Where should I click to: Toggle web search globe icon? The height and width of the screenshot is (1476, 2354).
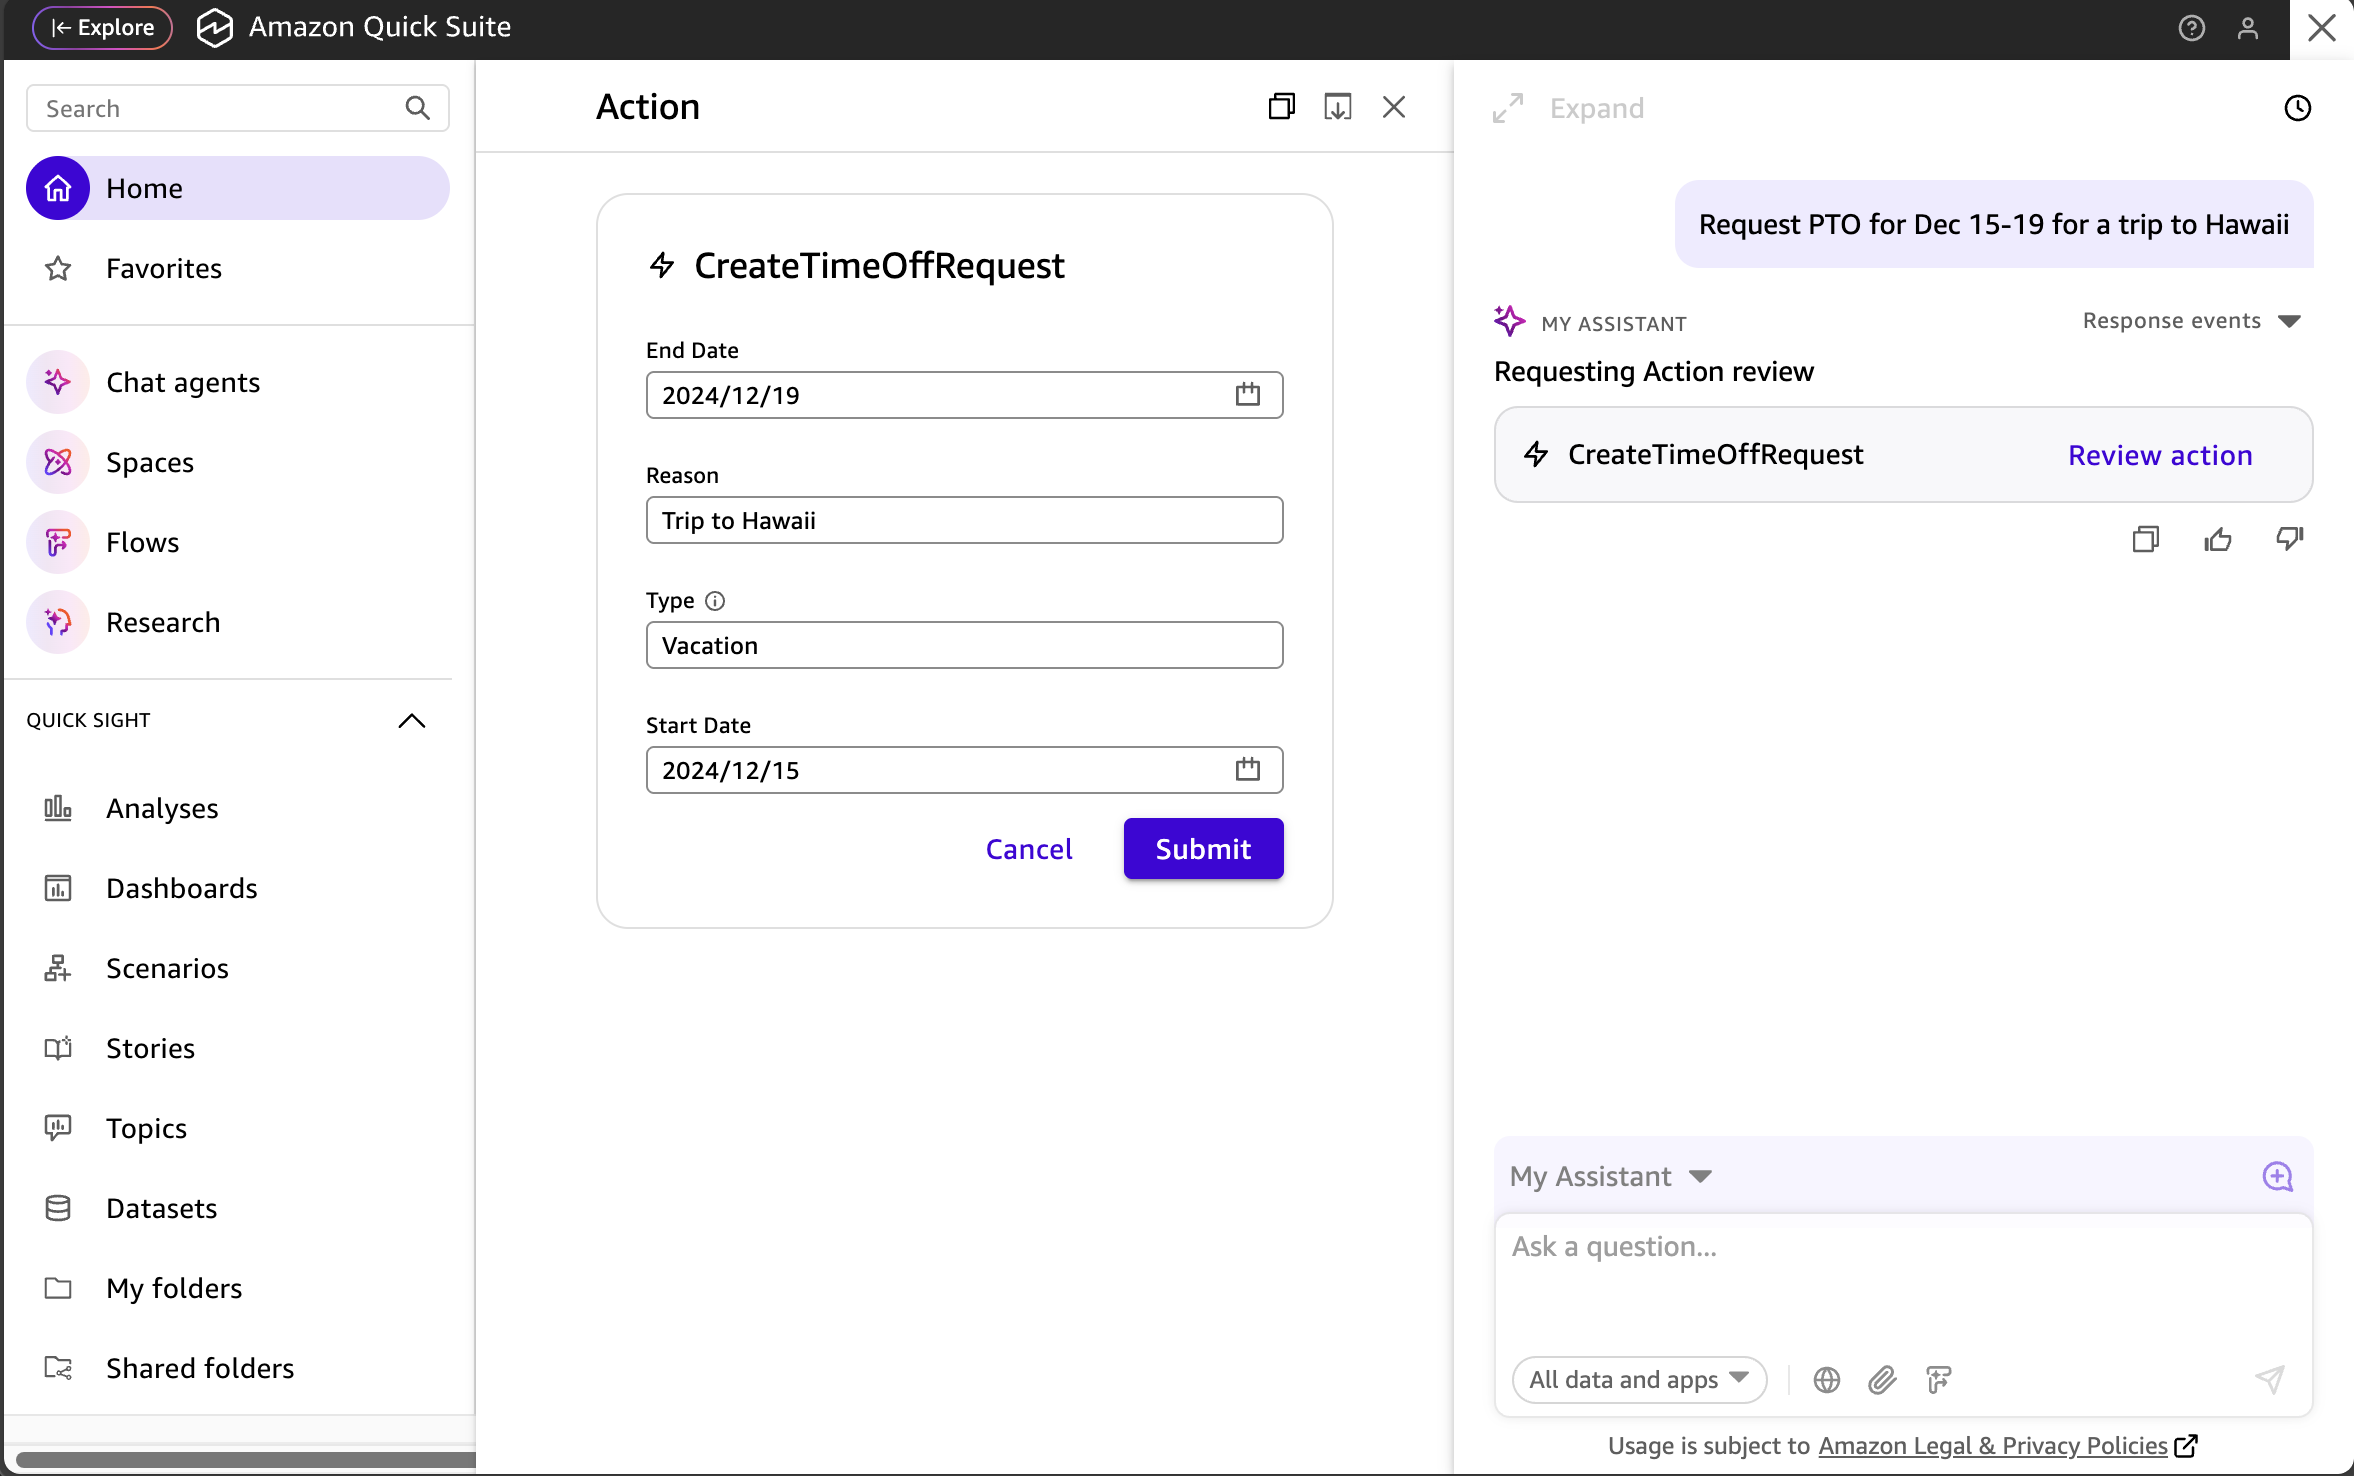click(x=1826, y=1380)
